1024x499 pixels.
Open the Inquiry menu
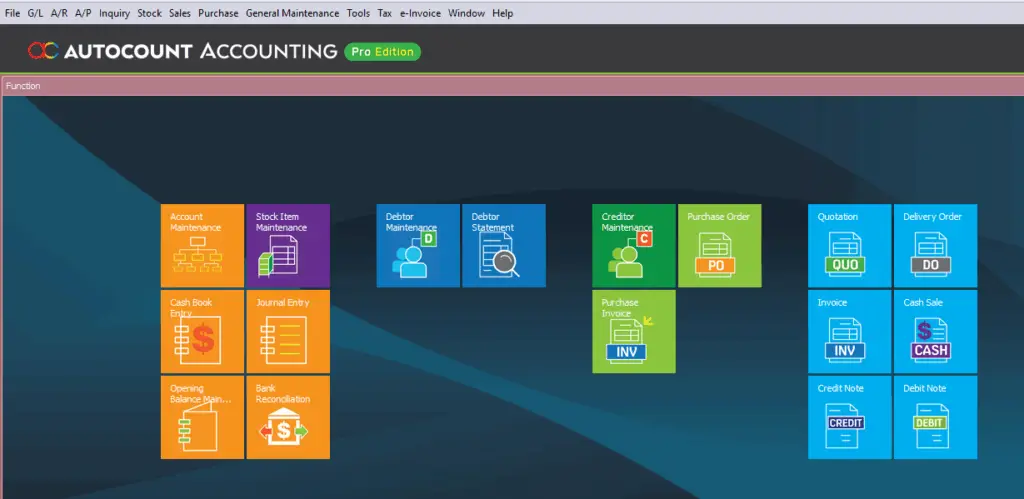114,13
